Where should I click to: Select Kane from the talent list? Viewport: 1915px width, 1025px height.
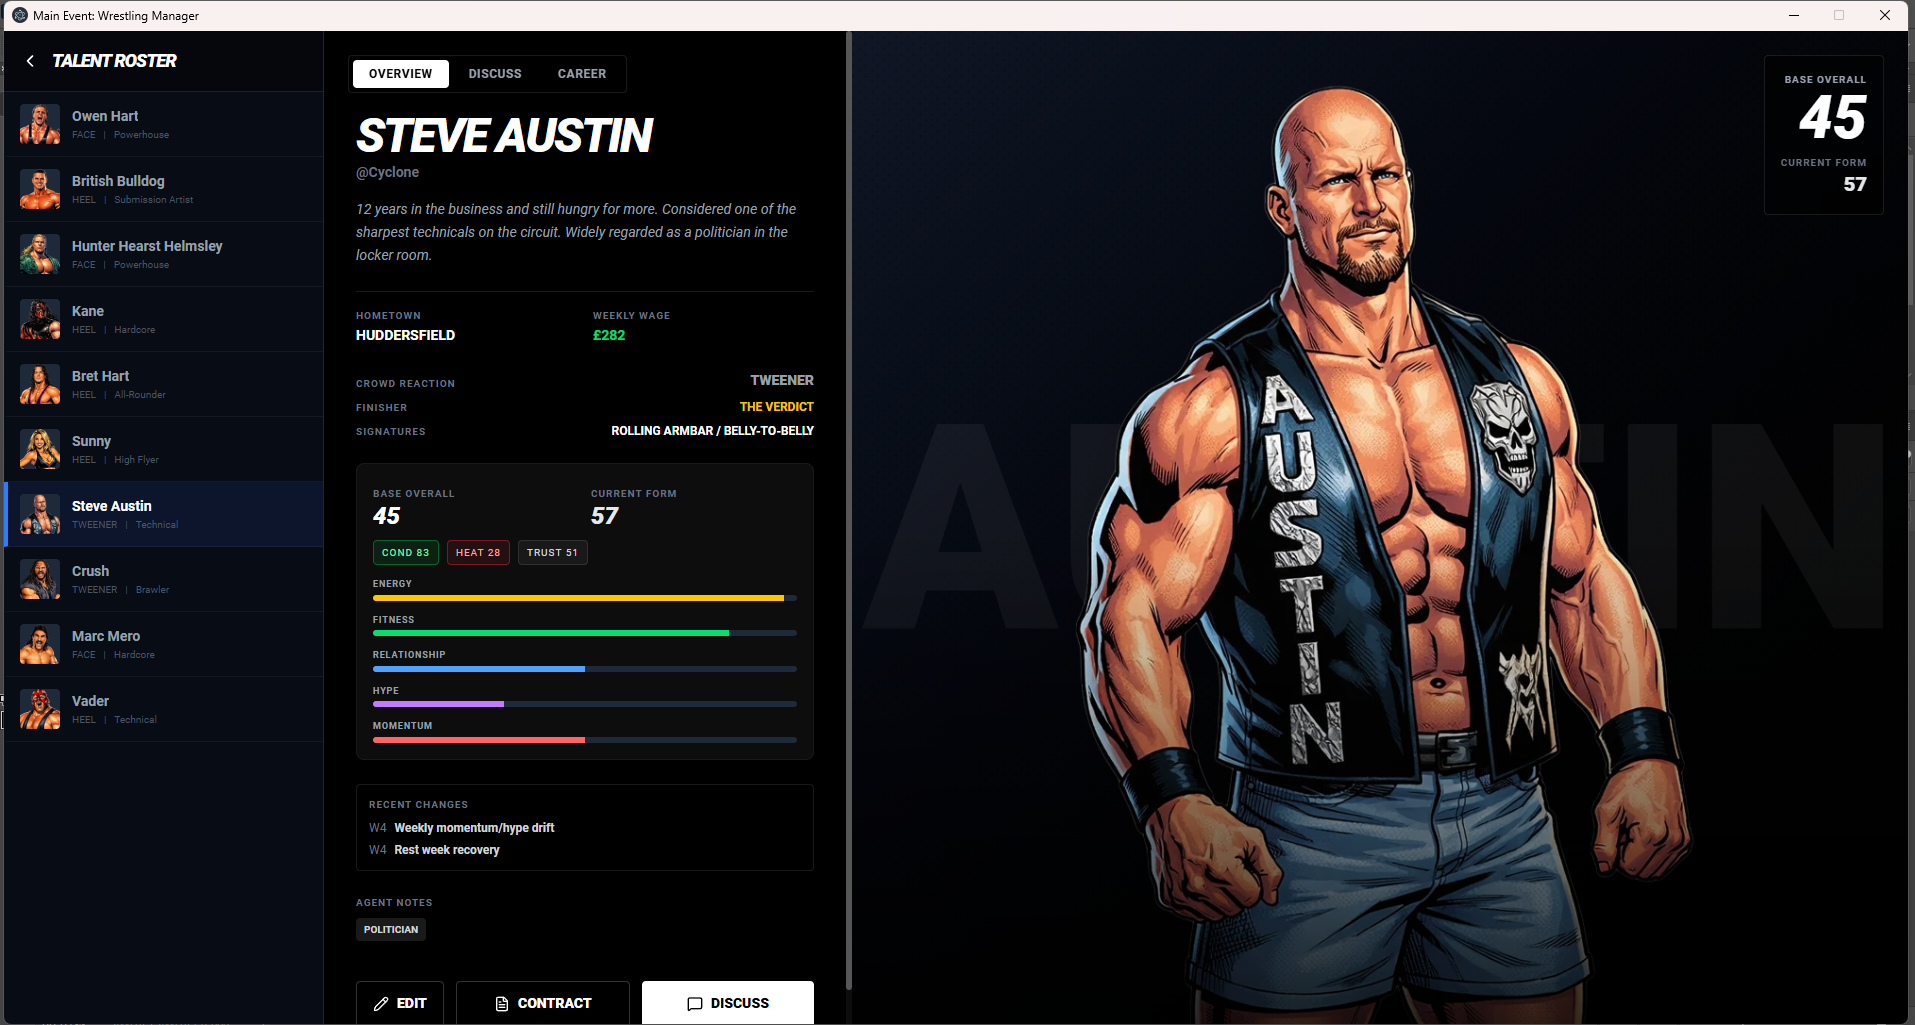[x=164, y=319]
